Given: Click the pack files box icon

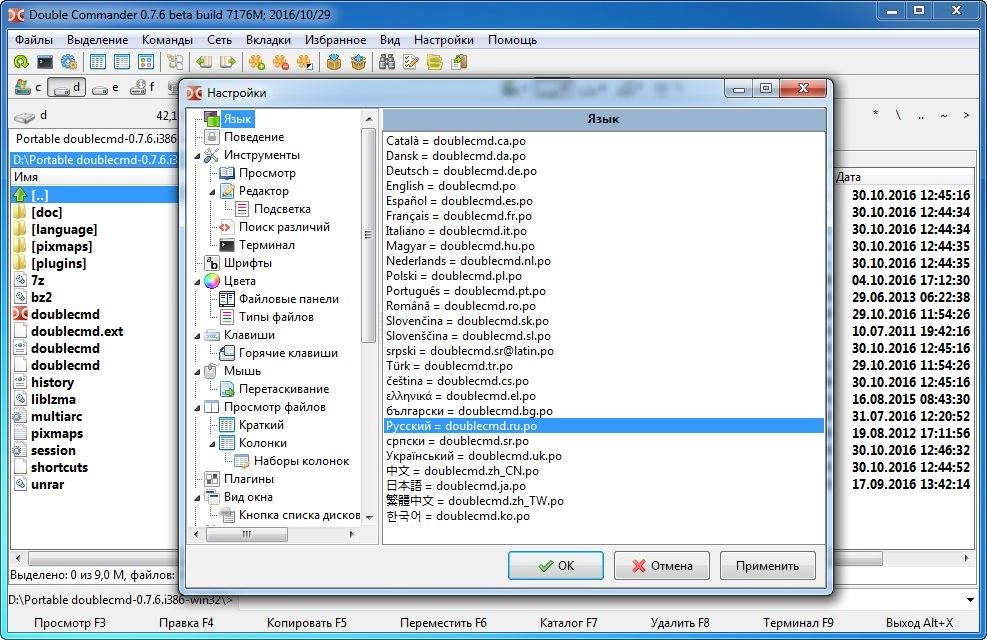Looking at the screenshot, I should coord(334,62).
